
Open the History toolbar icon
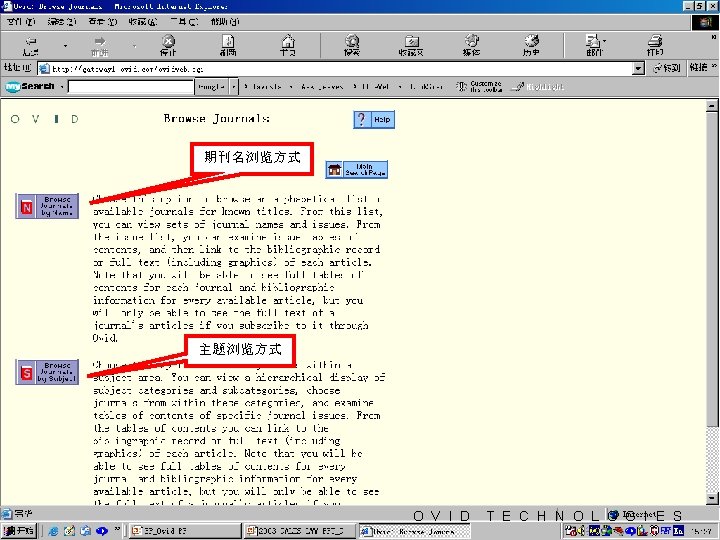pos(531,41)
